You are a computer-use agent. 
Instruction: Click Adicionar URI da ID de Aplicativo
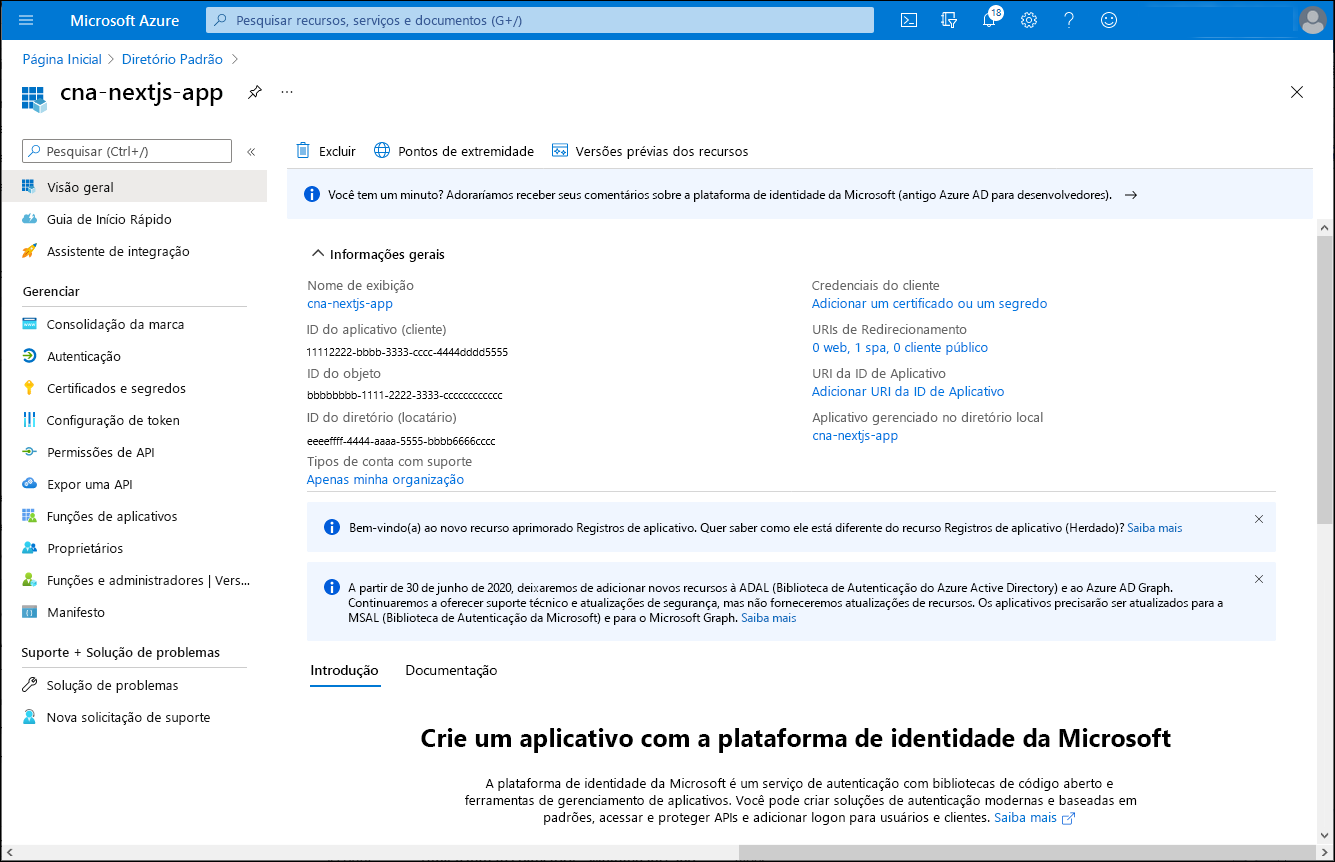coord(908,391)
